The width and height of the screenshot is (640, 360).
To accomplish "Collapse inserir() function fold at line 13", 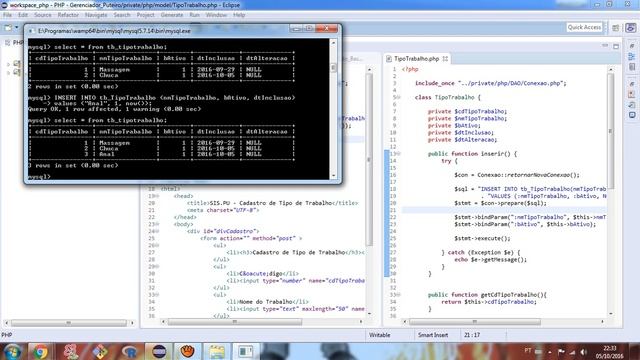I will pos(399,153).
